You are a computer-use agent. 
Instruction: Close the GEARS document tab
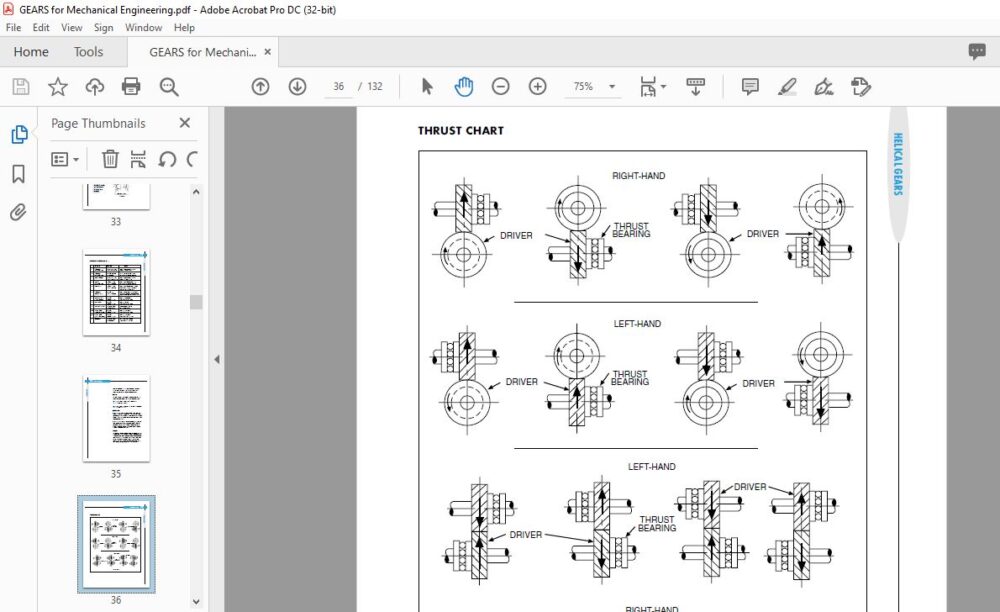click(x=268, y=52)
